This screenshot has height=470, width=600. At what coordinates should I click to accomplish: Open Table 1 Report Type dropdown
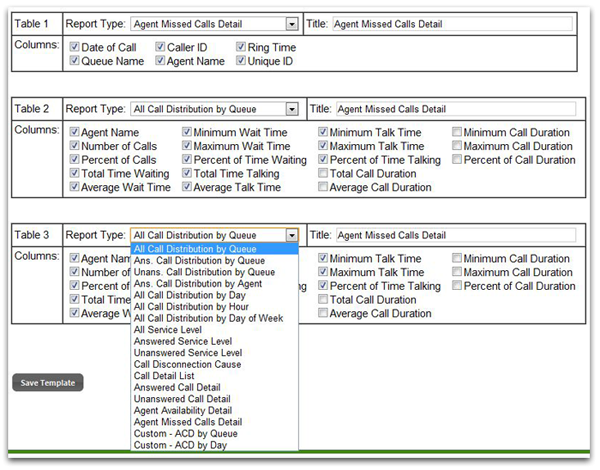291,23
